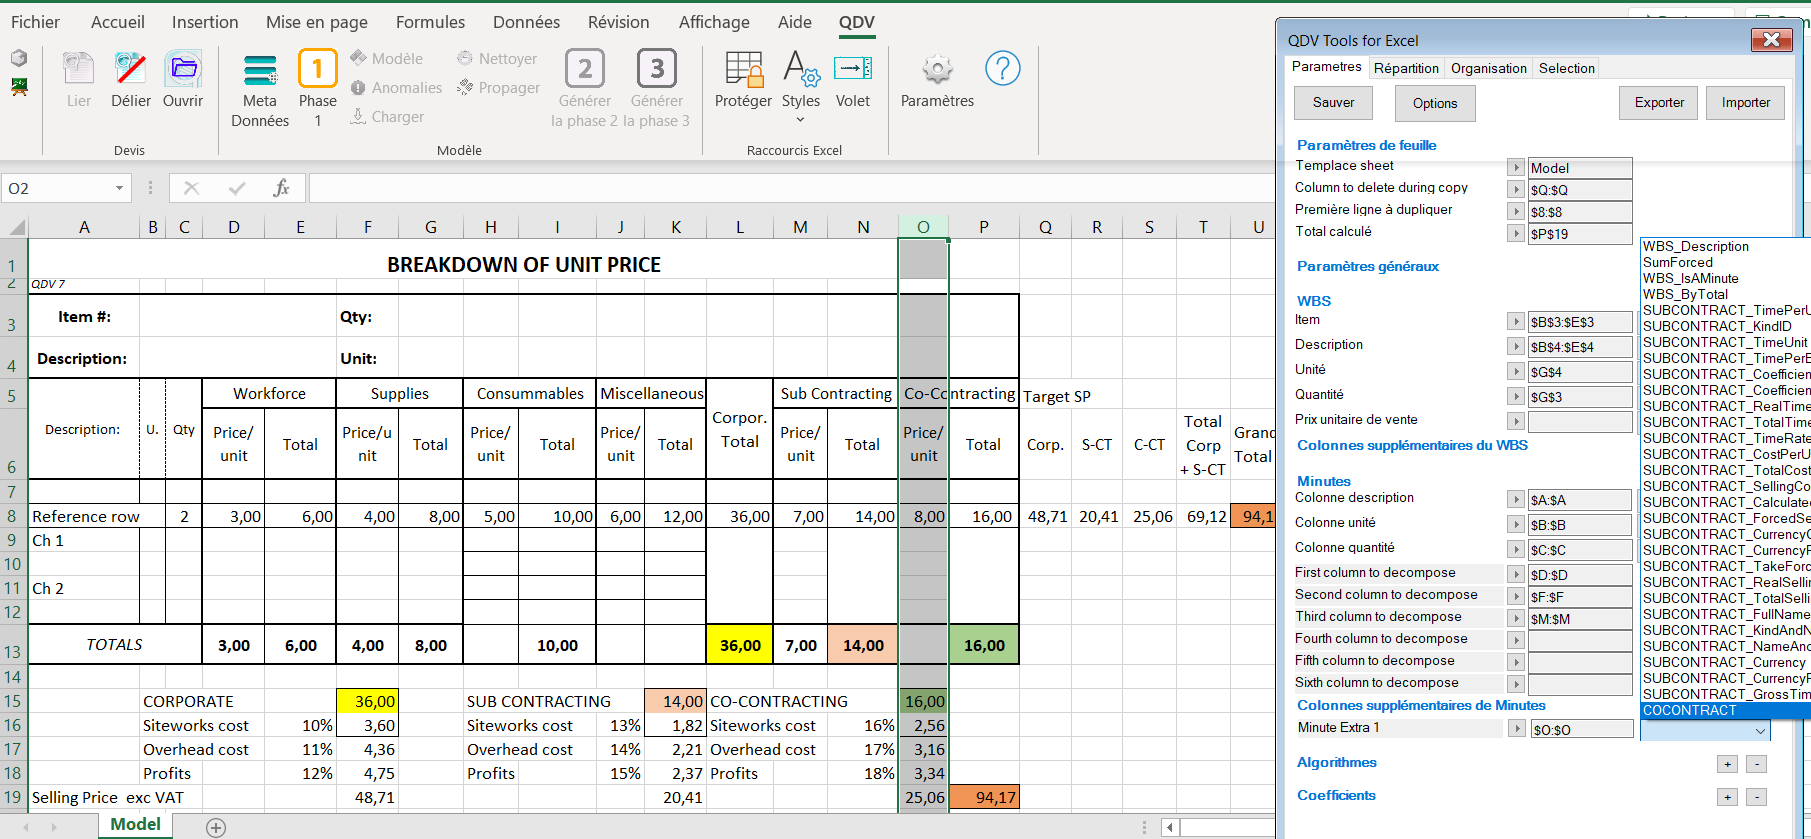Screen dimensions: 1811x839
Task: Select the Phase 1 button
Action: 318,88
